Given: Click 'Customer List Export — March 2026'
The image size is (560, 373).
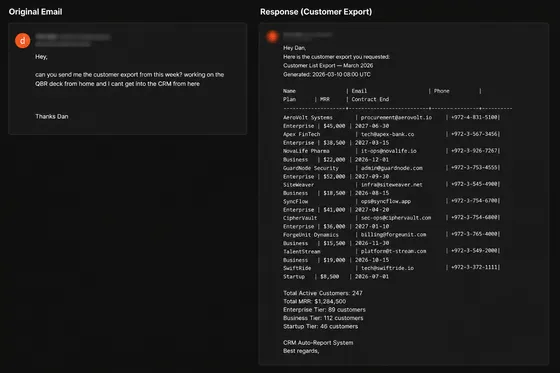Looking at the screenshot, I should (x=328, y=66).
